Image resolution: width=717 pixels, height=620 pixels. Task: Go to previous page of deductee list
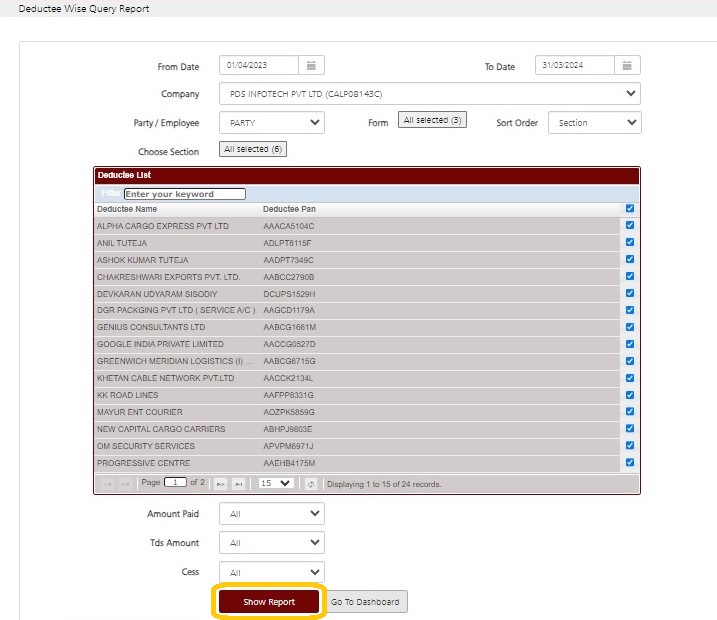click(x=125, y=484)
